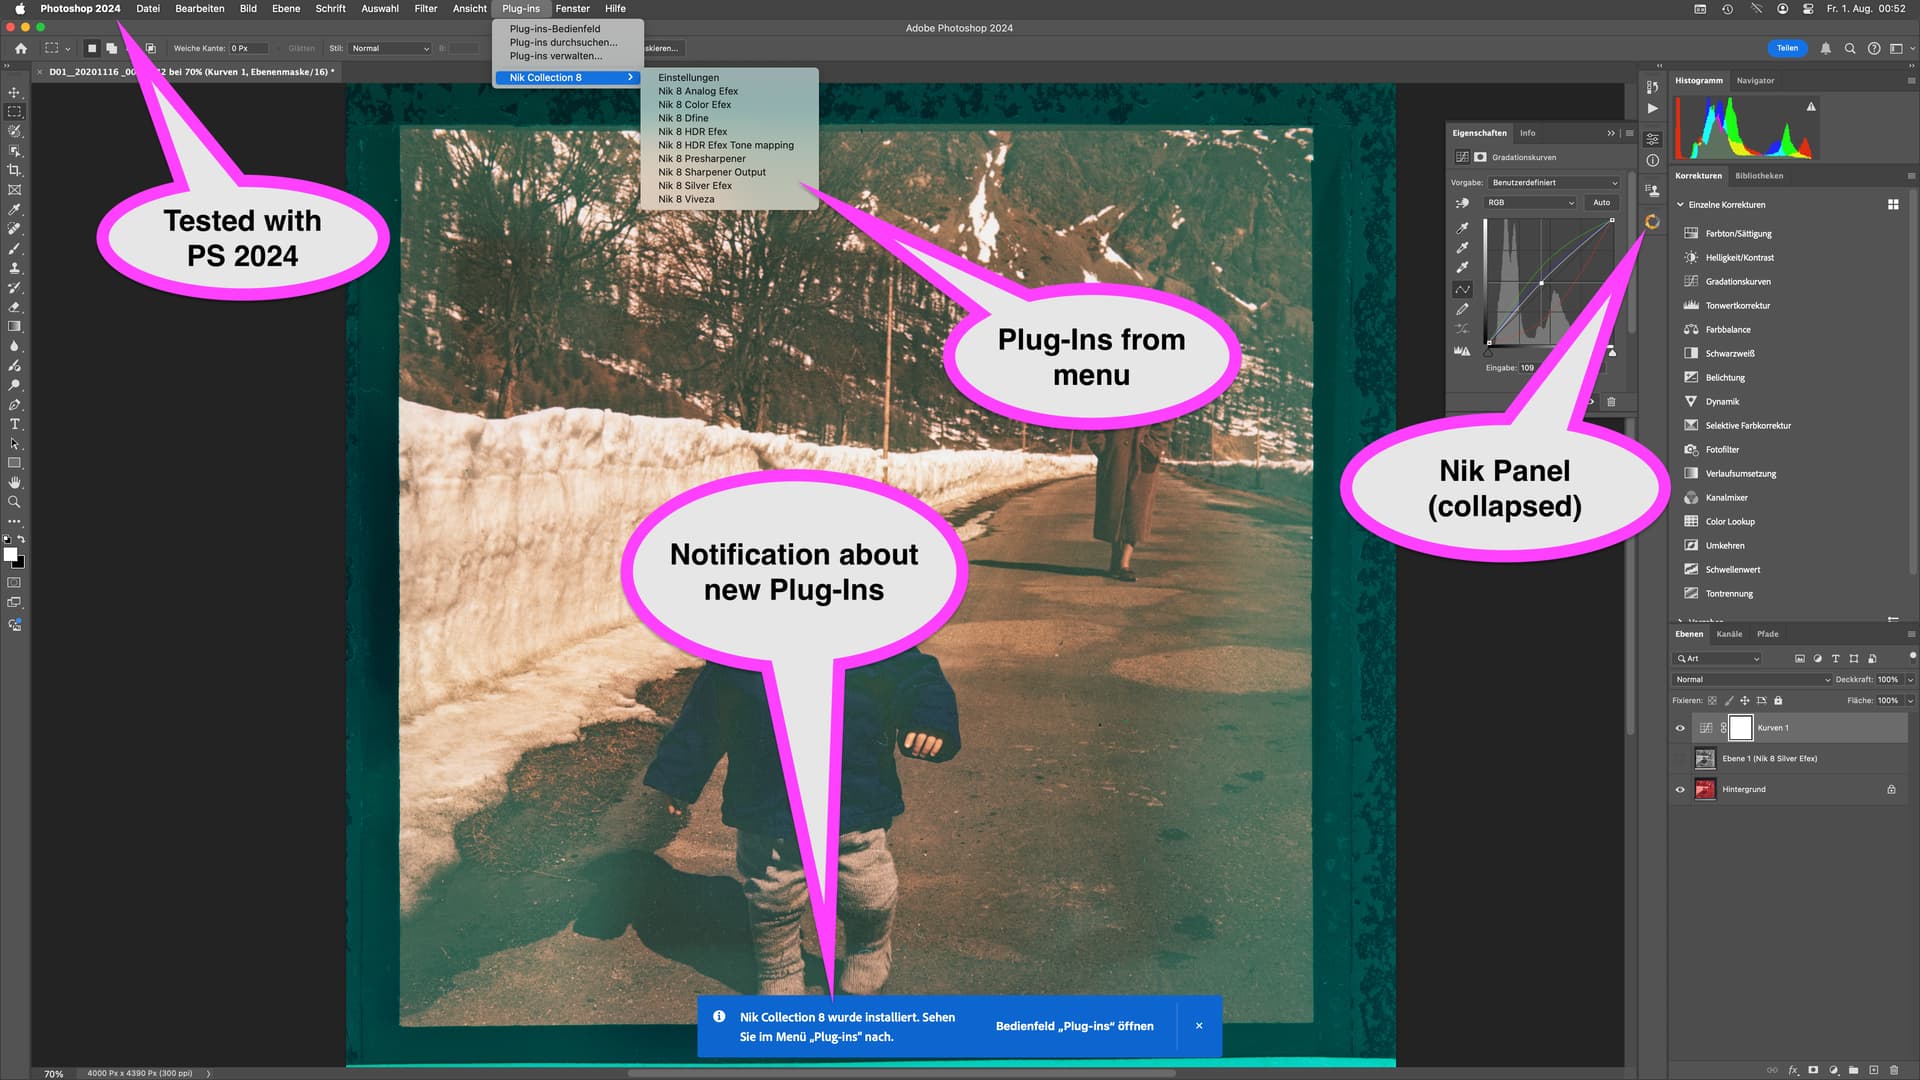Image resolution: width=1920 pixels, height=1080 pixels.
Task: Choose Plug-ins durchsuchen... from menu
Action: 563,42
